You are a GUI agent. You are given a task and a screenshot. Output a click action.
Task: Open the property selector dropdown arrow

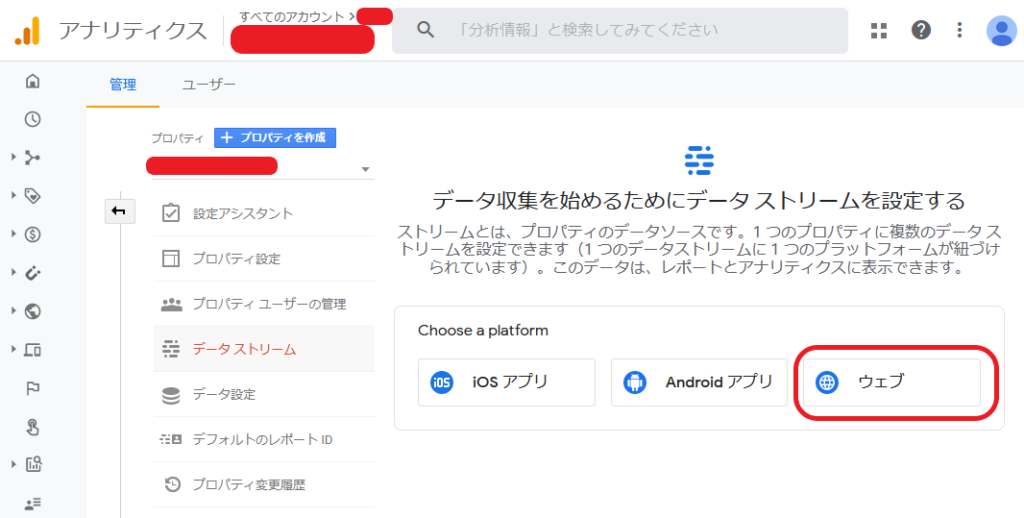[365, 170]
